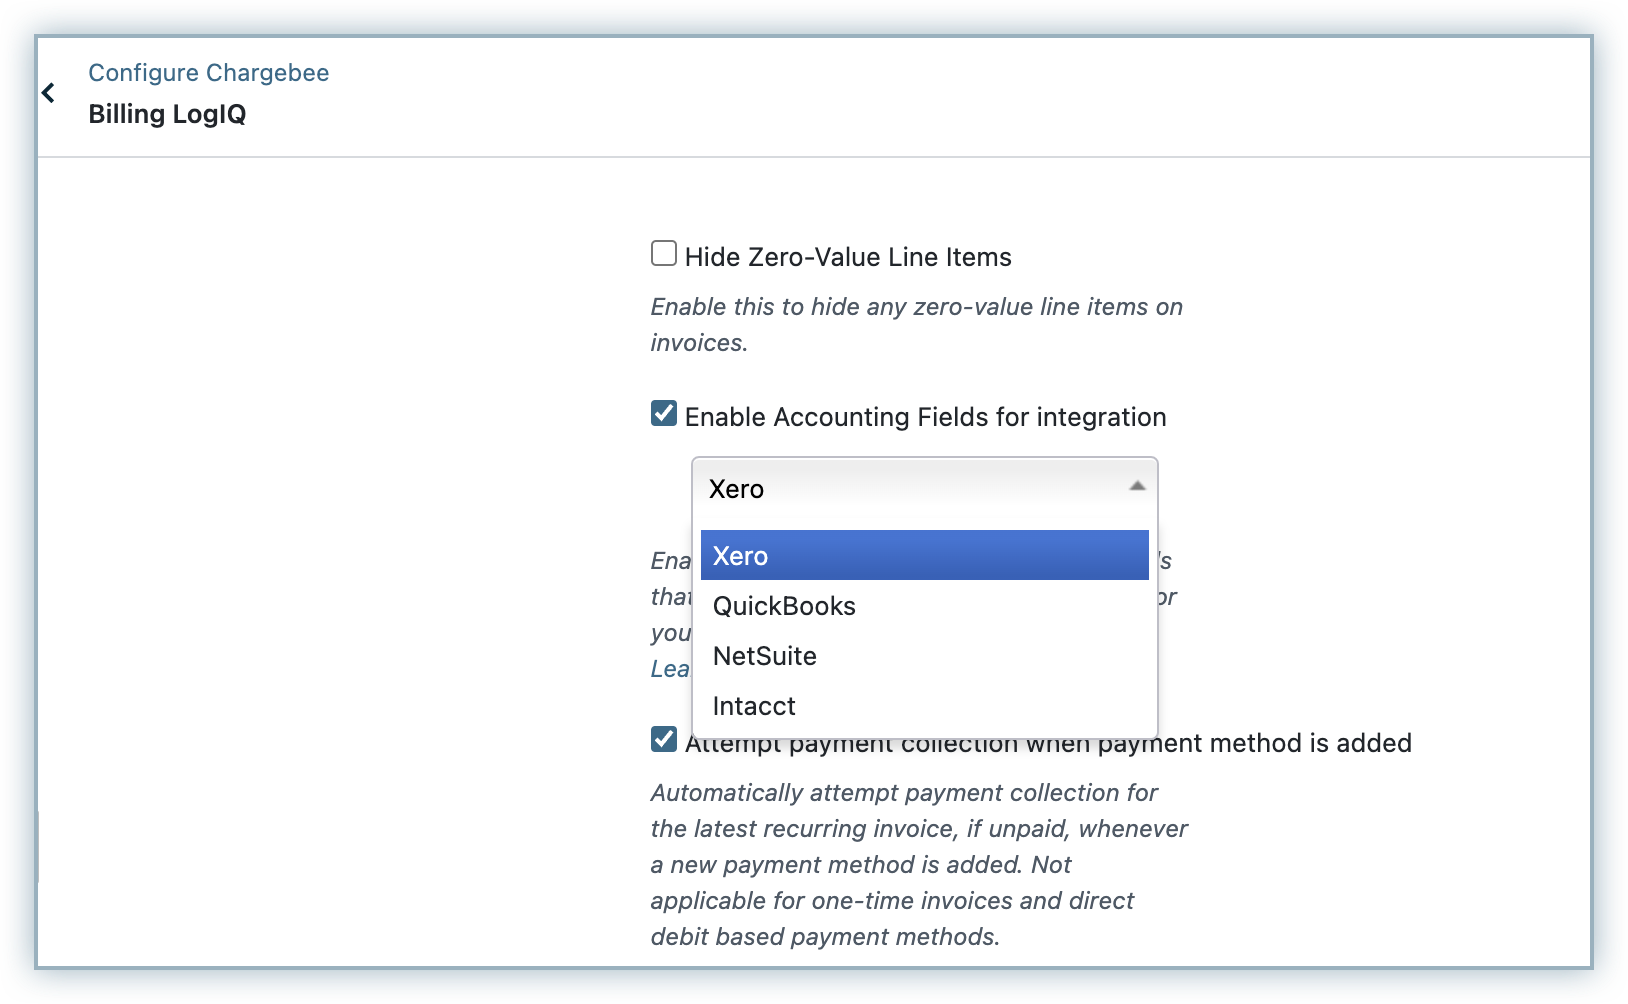
Task: Select the highlighted Xero option in list
Action: (x=924, y=556)
